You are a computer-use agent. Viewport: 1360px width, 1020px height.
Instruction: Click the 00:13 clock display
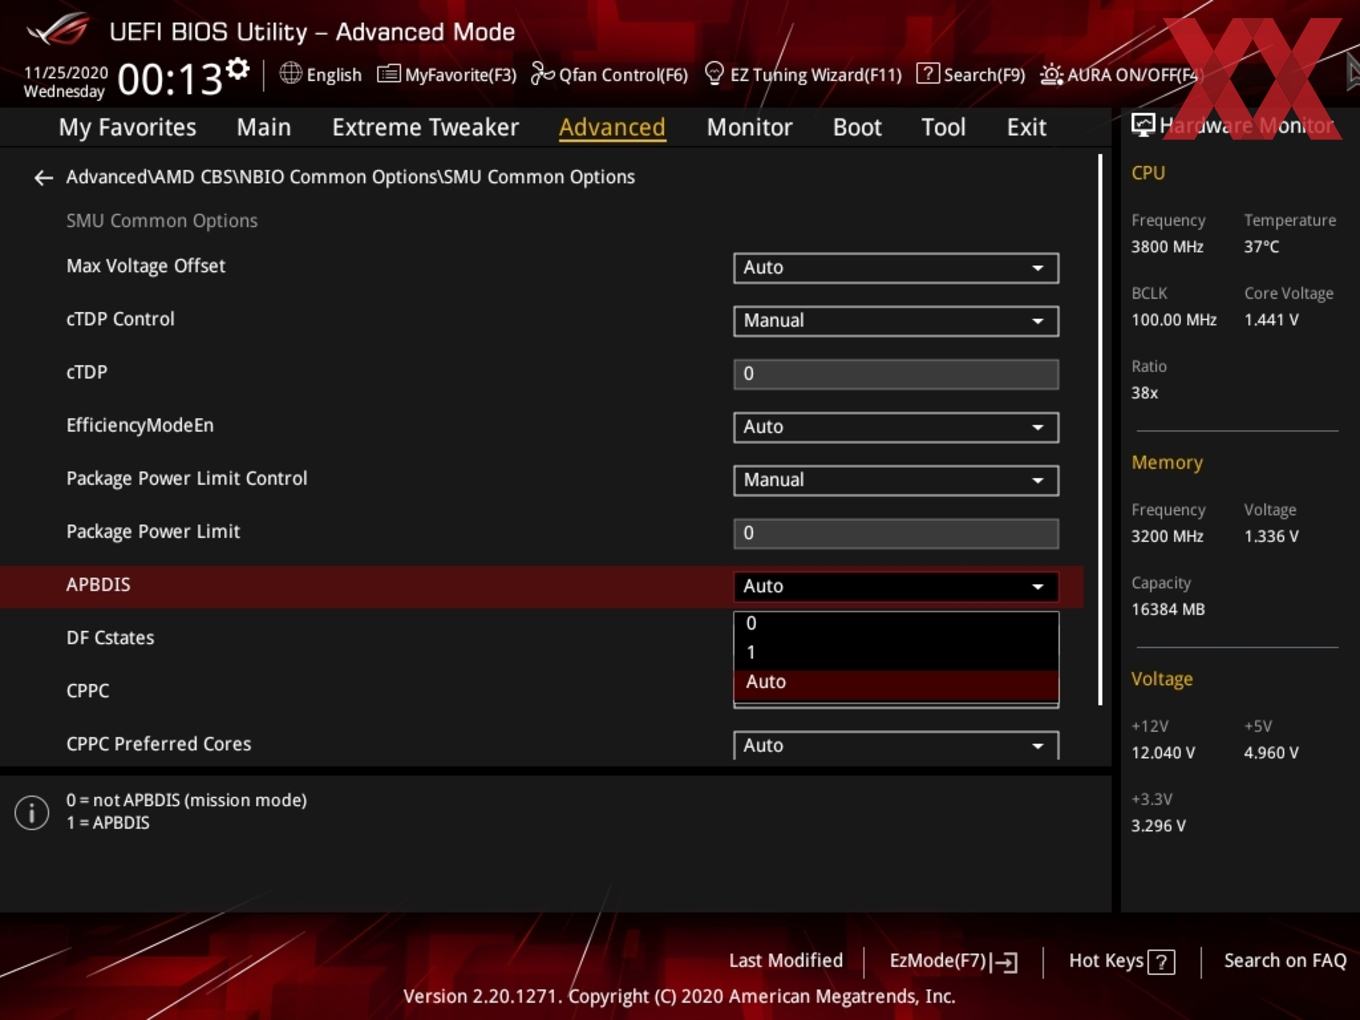(170, 79)
